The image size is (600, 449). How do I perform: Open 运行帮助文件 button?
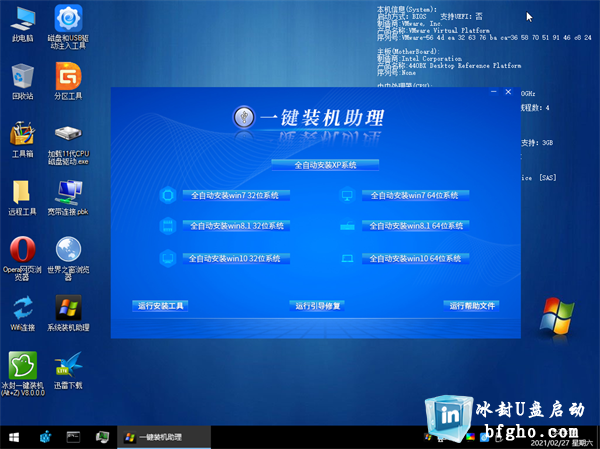471,306
